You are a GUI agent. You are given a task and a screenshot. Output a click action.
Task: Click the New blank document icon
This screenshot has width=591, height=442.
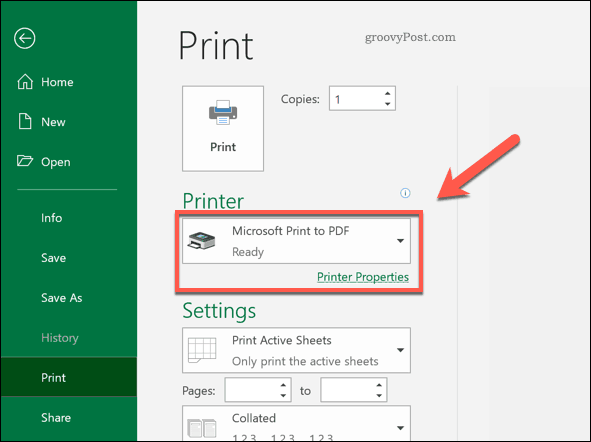25,121
